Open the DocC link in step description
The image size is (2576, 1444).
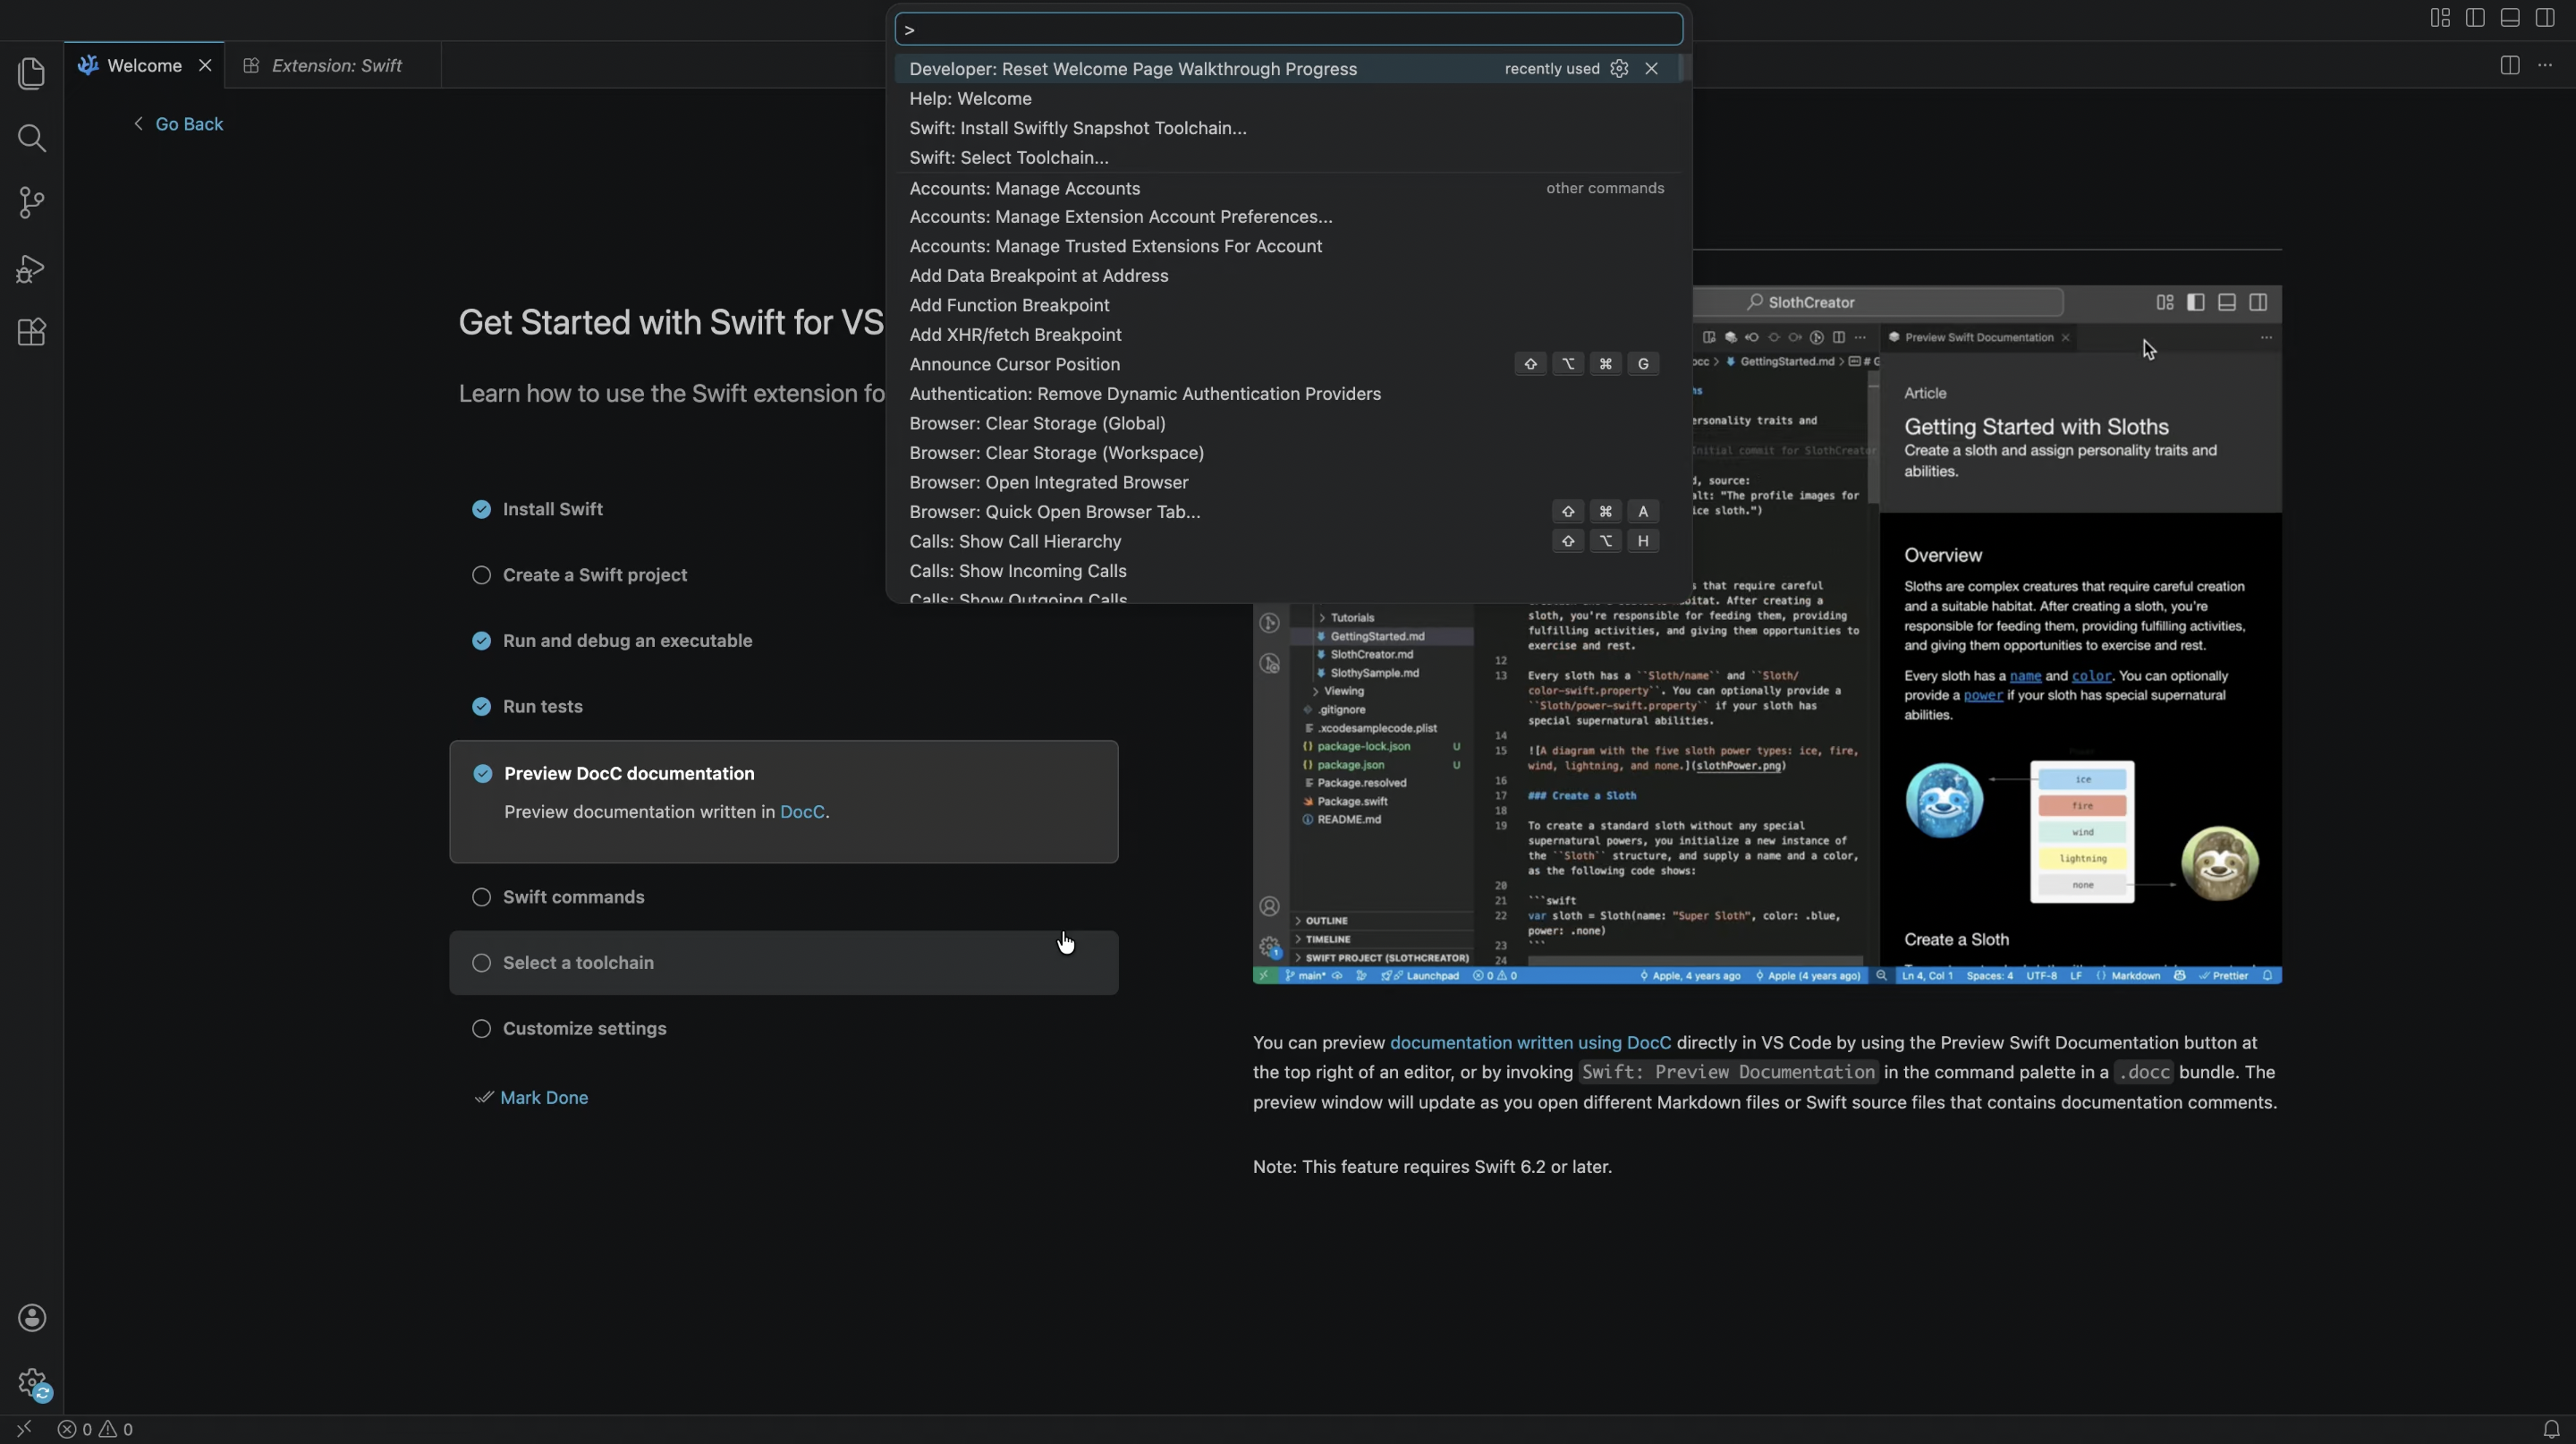802,812
